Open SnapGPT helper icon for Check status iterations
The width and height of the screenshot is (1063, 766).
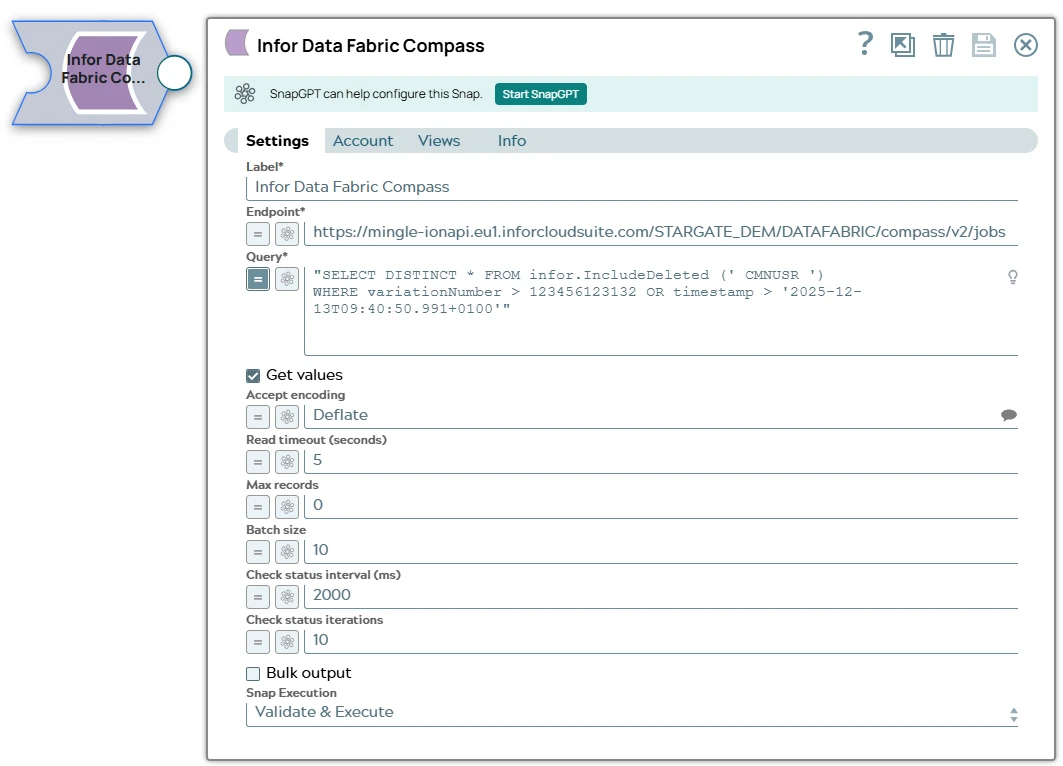point(287,641)
